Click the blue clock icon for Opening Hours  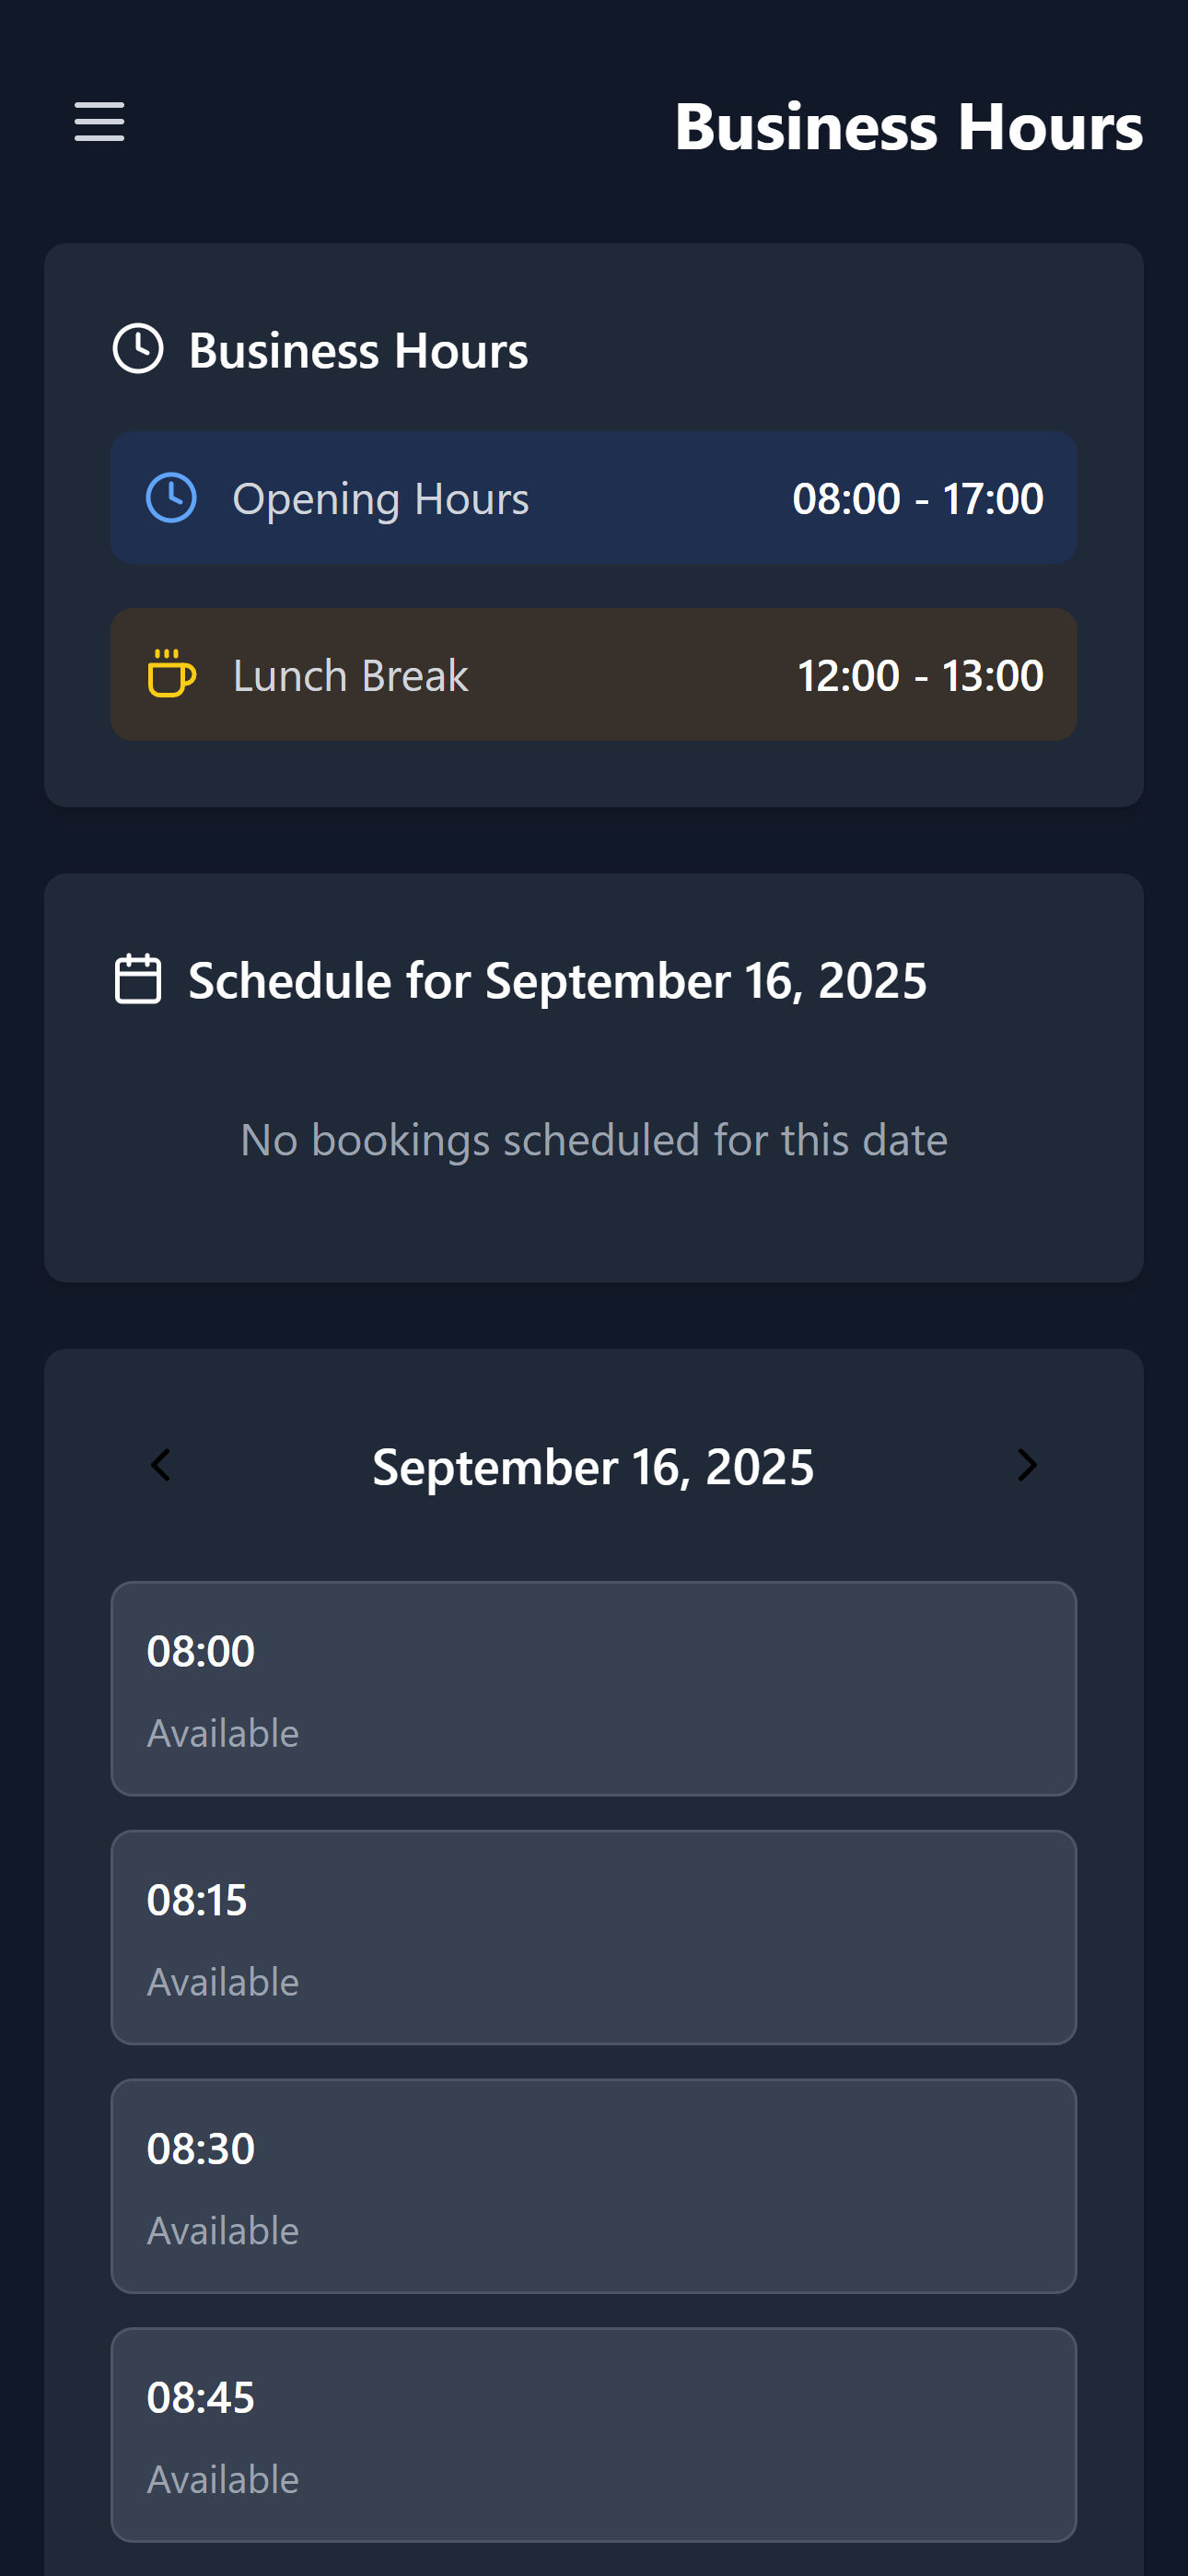point(172,498)
